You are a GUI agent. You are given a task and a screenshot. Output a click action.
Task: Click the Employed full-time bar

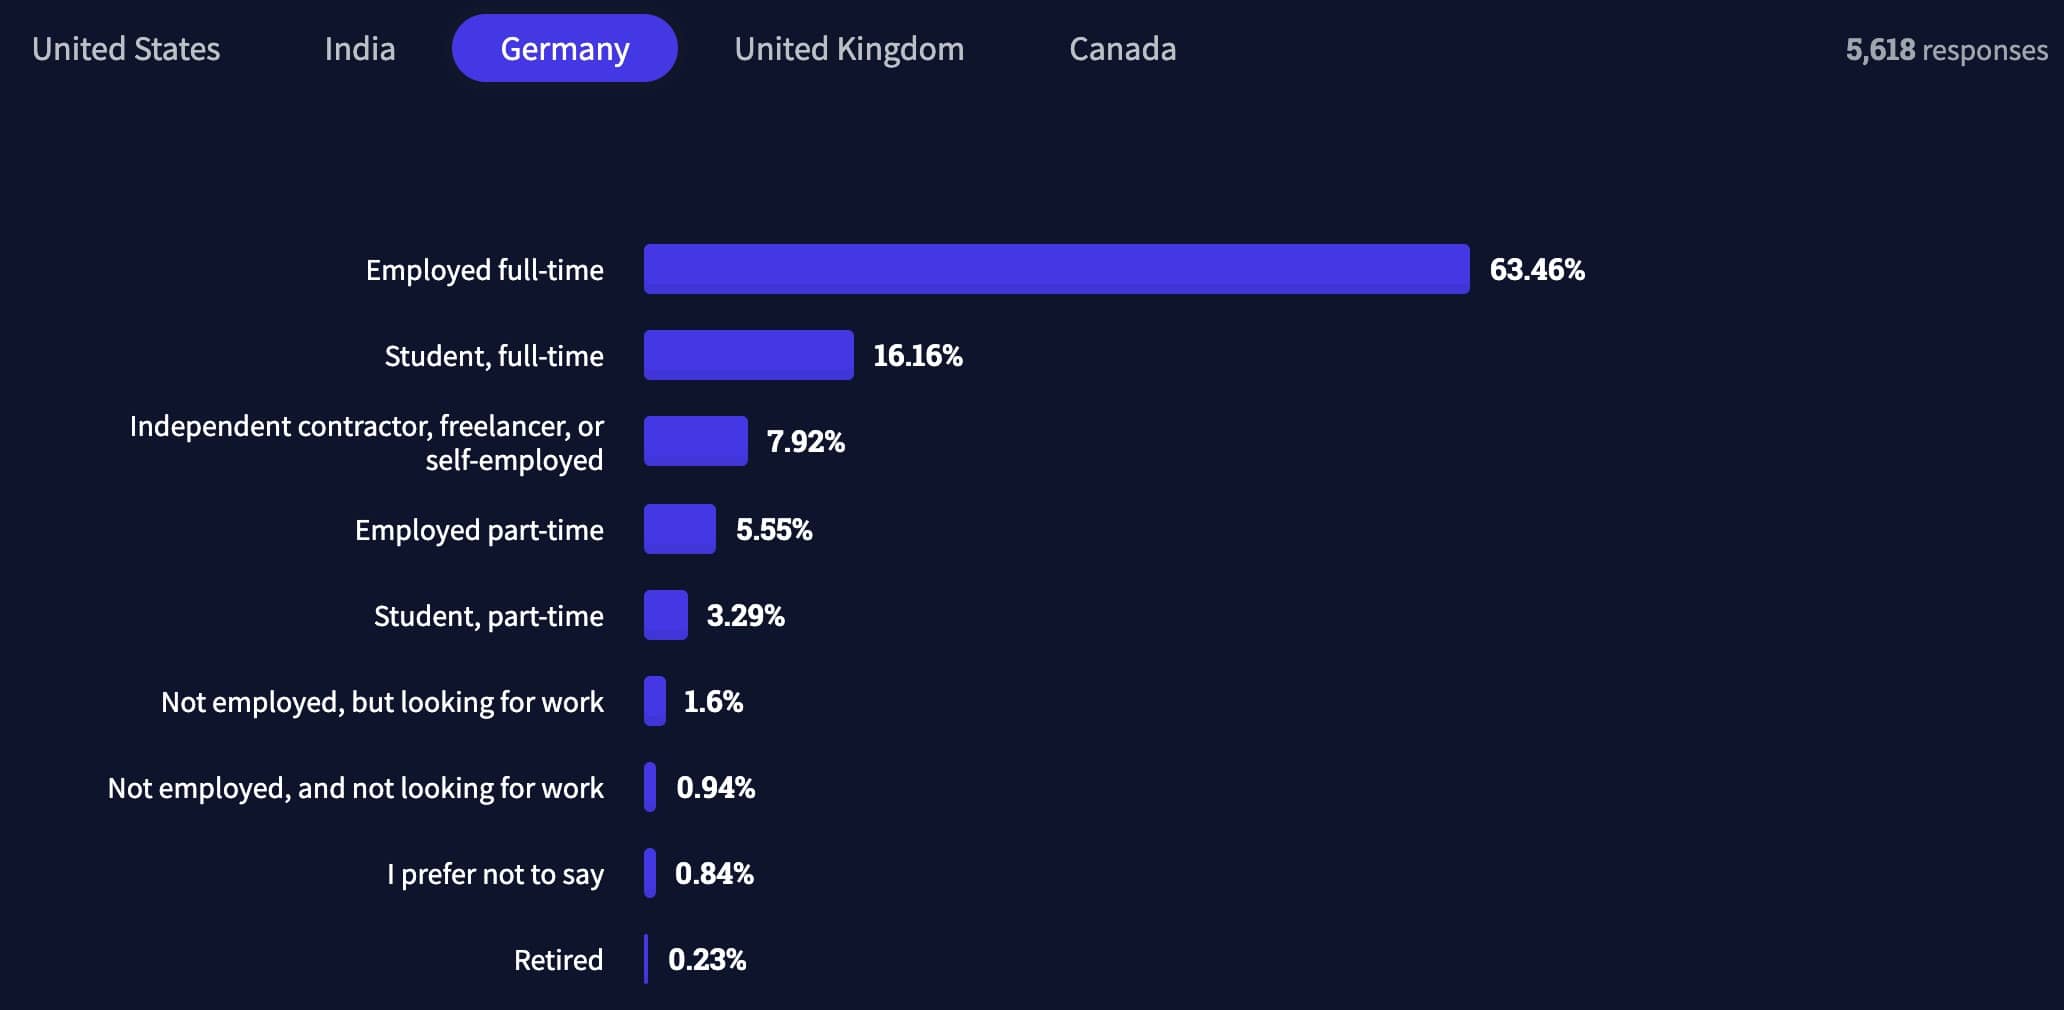coord(1056,269)
